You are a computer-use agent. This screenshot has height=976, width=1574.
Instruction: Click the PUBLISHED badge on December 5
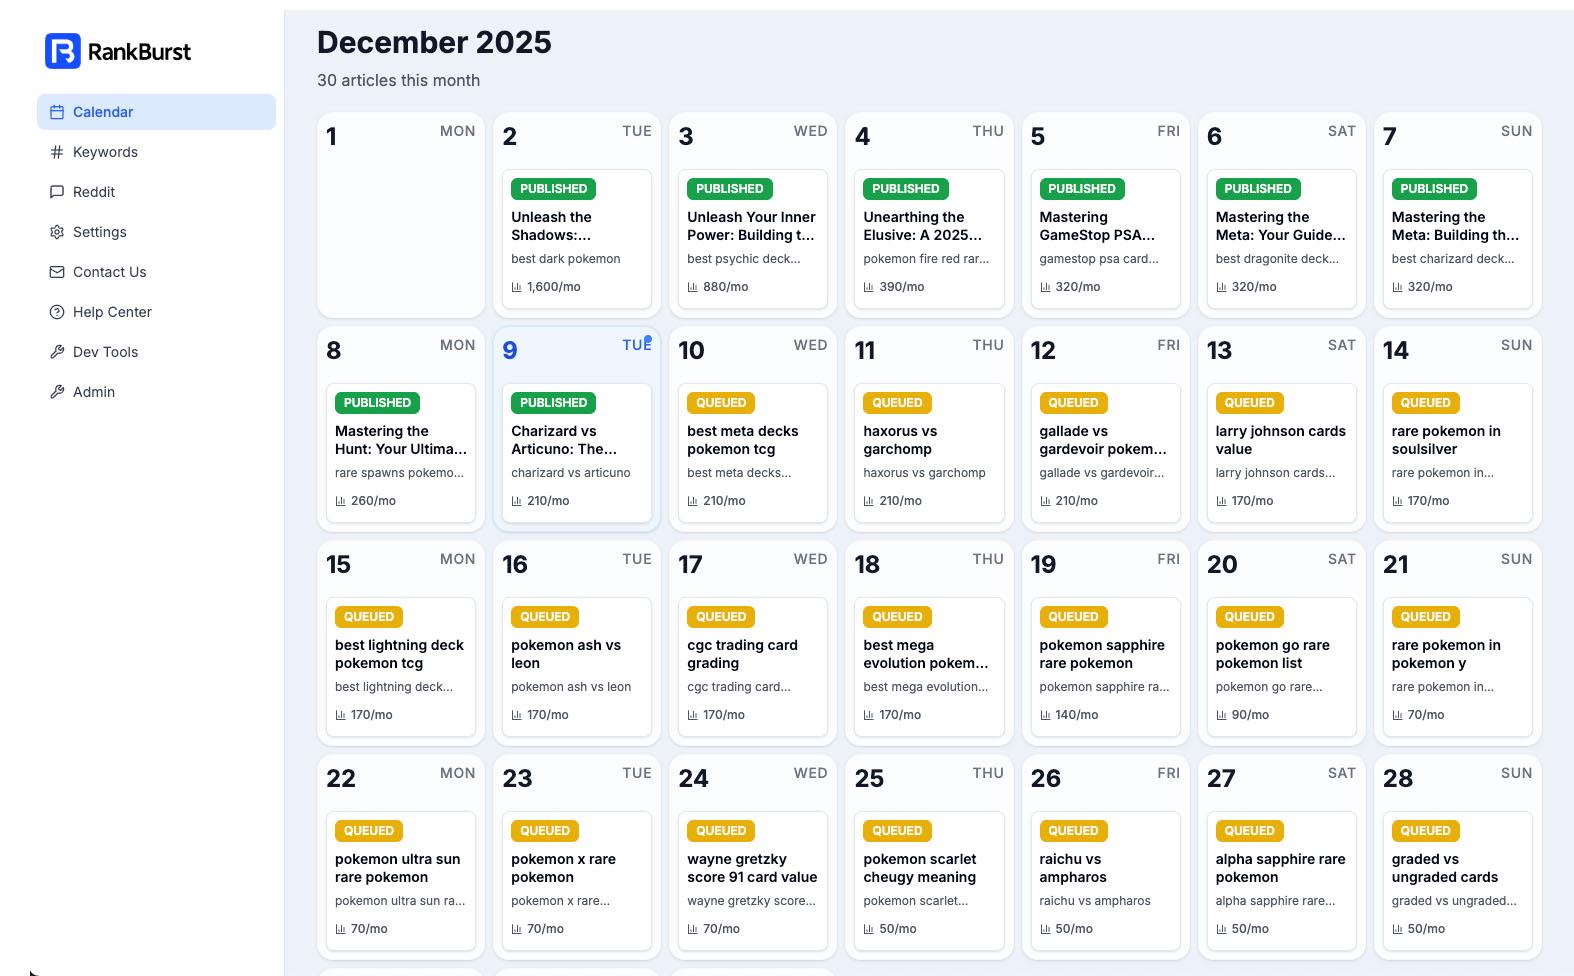click(1081, 189)
